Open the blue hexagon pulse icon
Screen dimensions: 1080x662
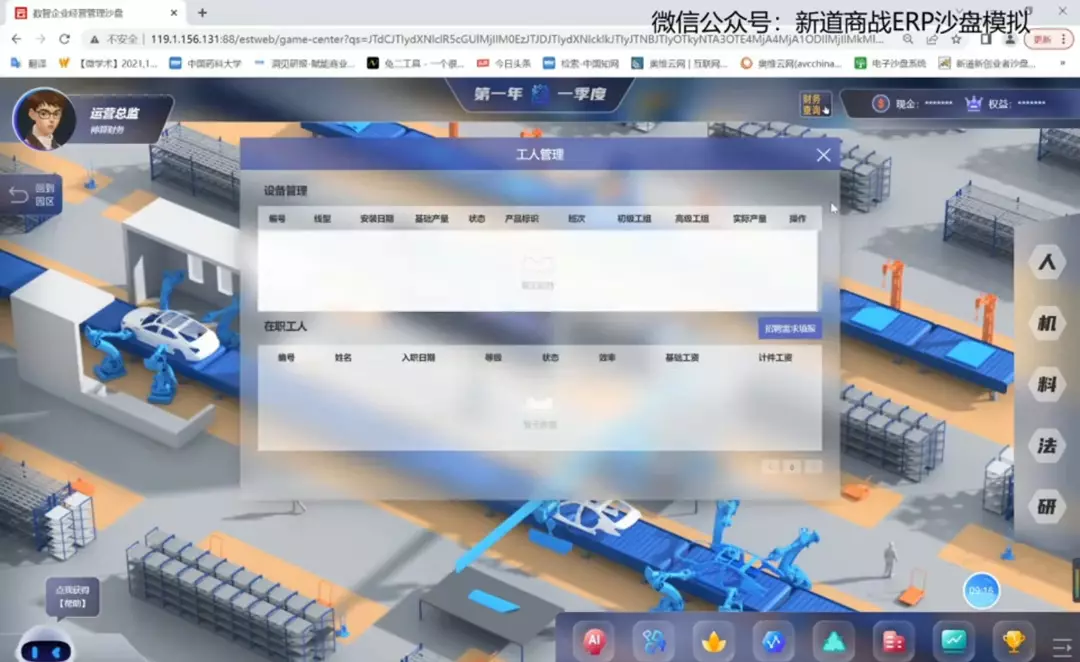pyautogui.click(x=773, y=641)
